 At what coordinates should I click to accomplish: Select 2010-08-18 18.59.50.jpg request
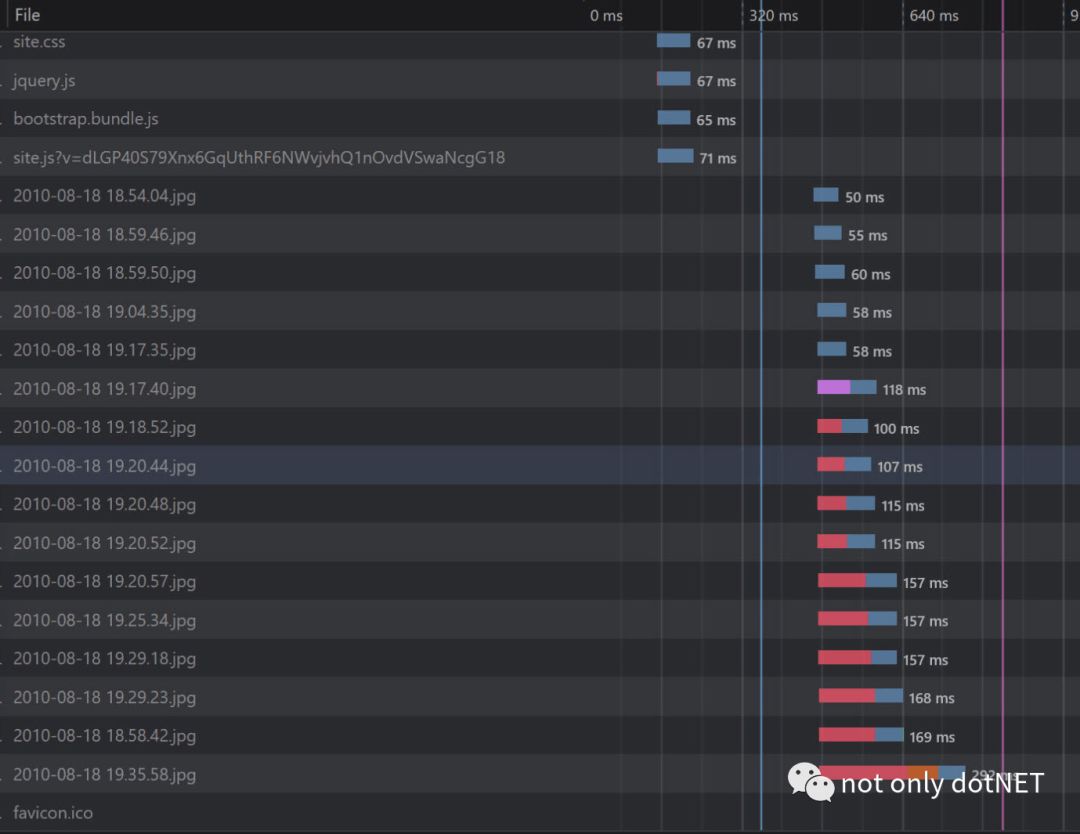pyautogui.click(x=540, y=272)
